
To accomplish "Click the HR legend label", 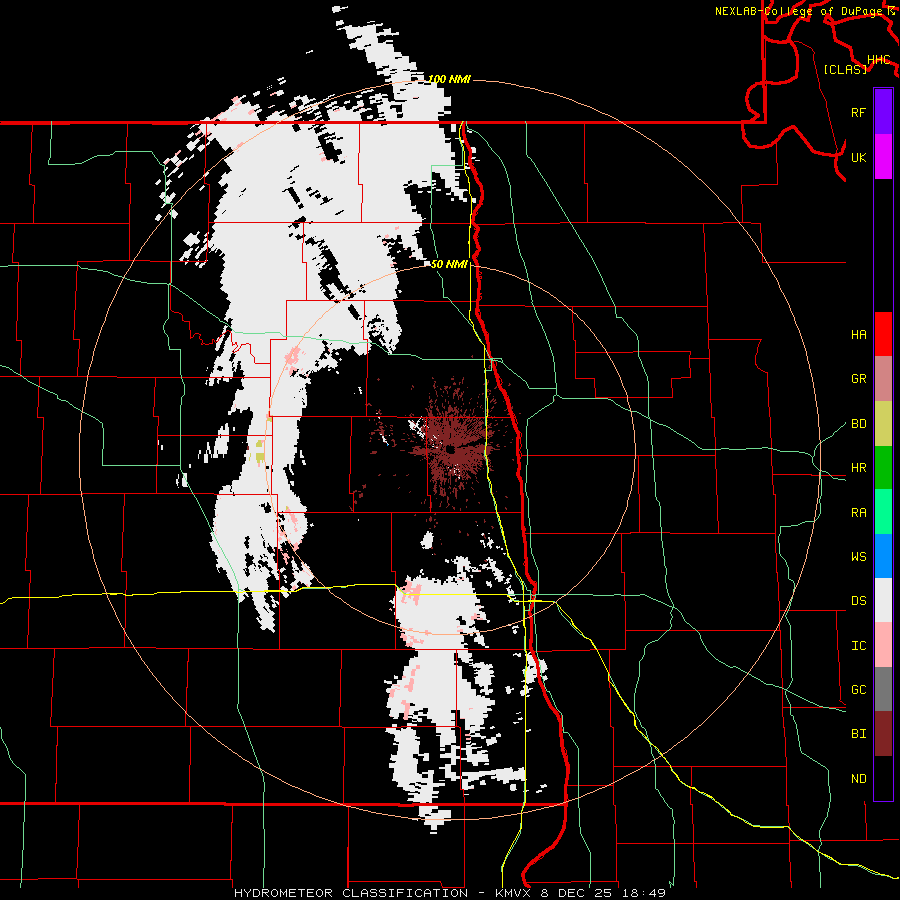I will click(x=859, y=468).
